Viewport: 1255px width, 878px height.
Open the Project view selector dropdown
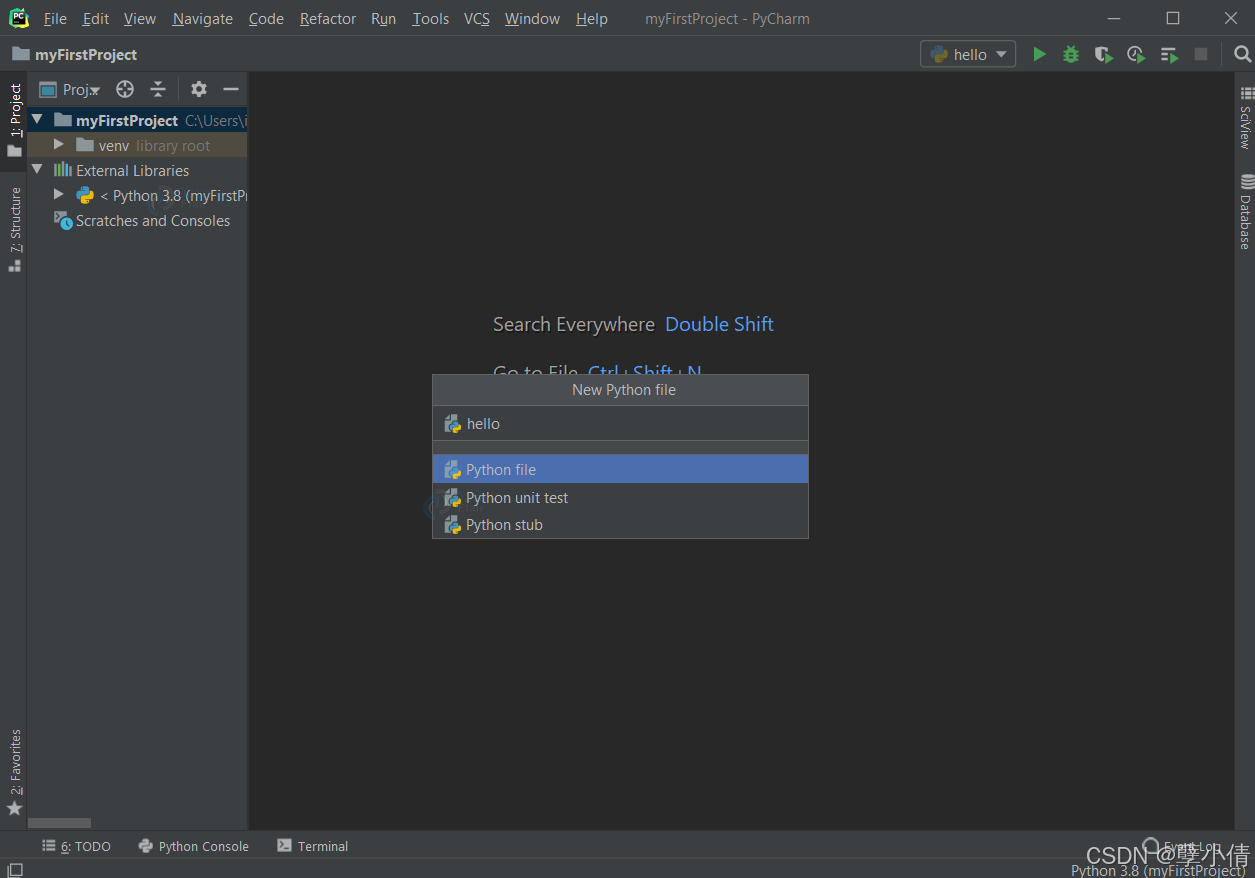pos(70,89)
